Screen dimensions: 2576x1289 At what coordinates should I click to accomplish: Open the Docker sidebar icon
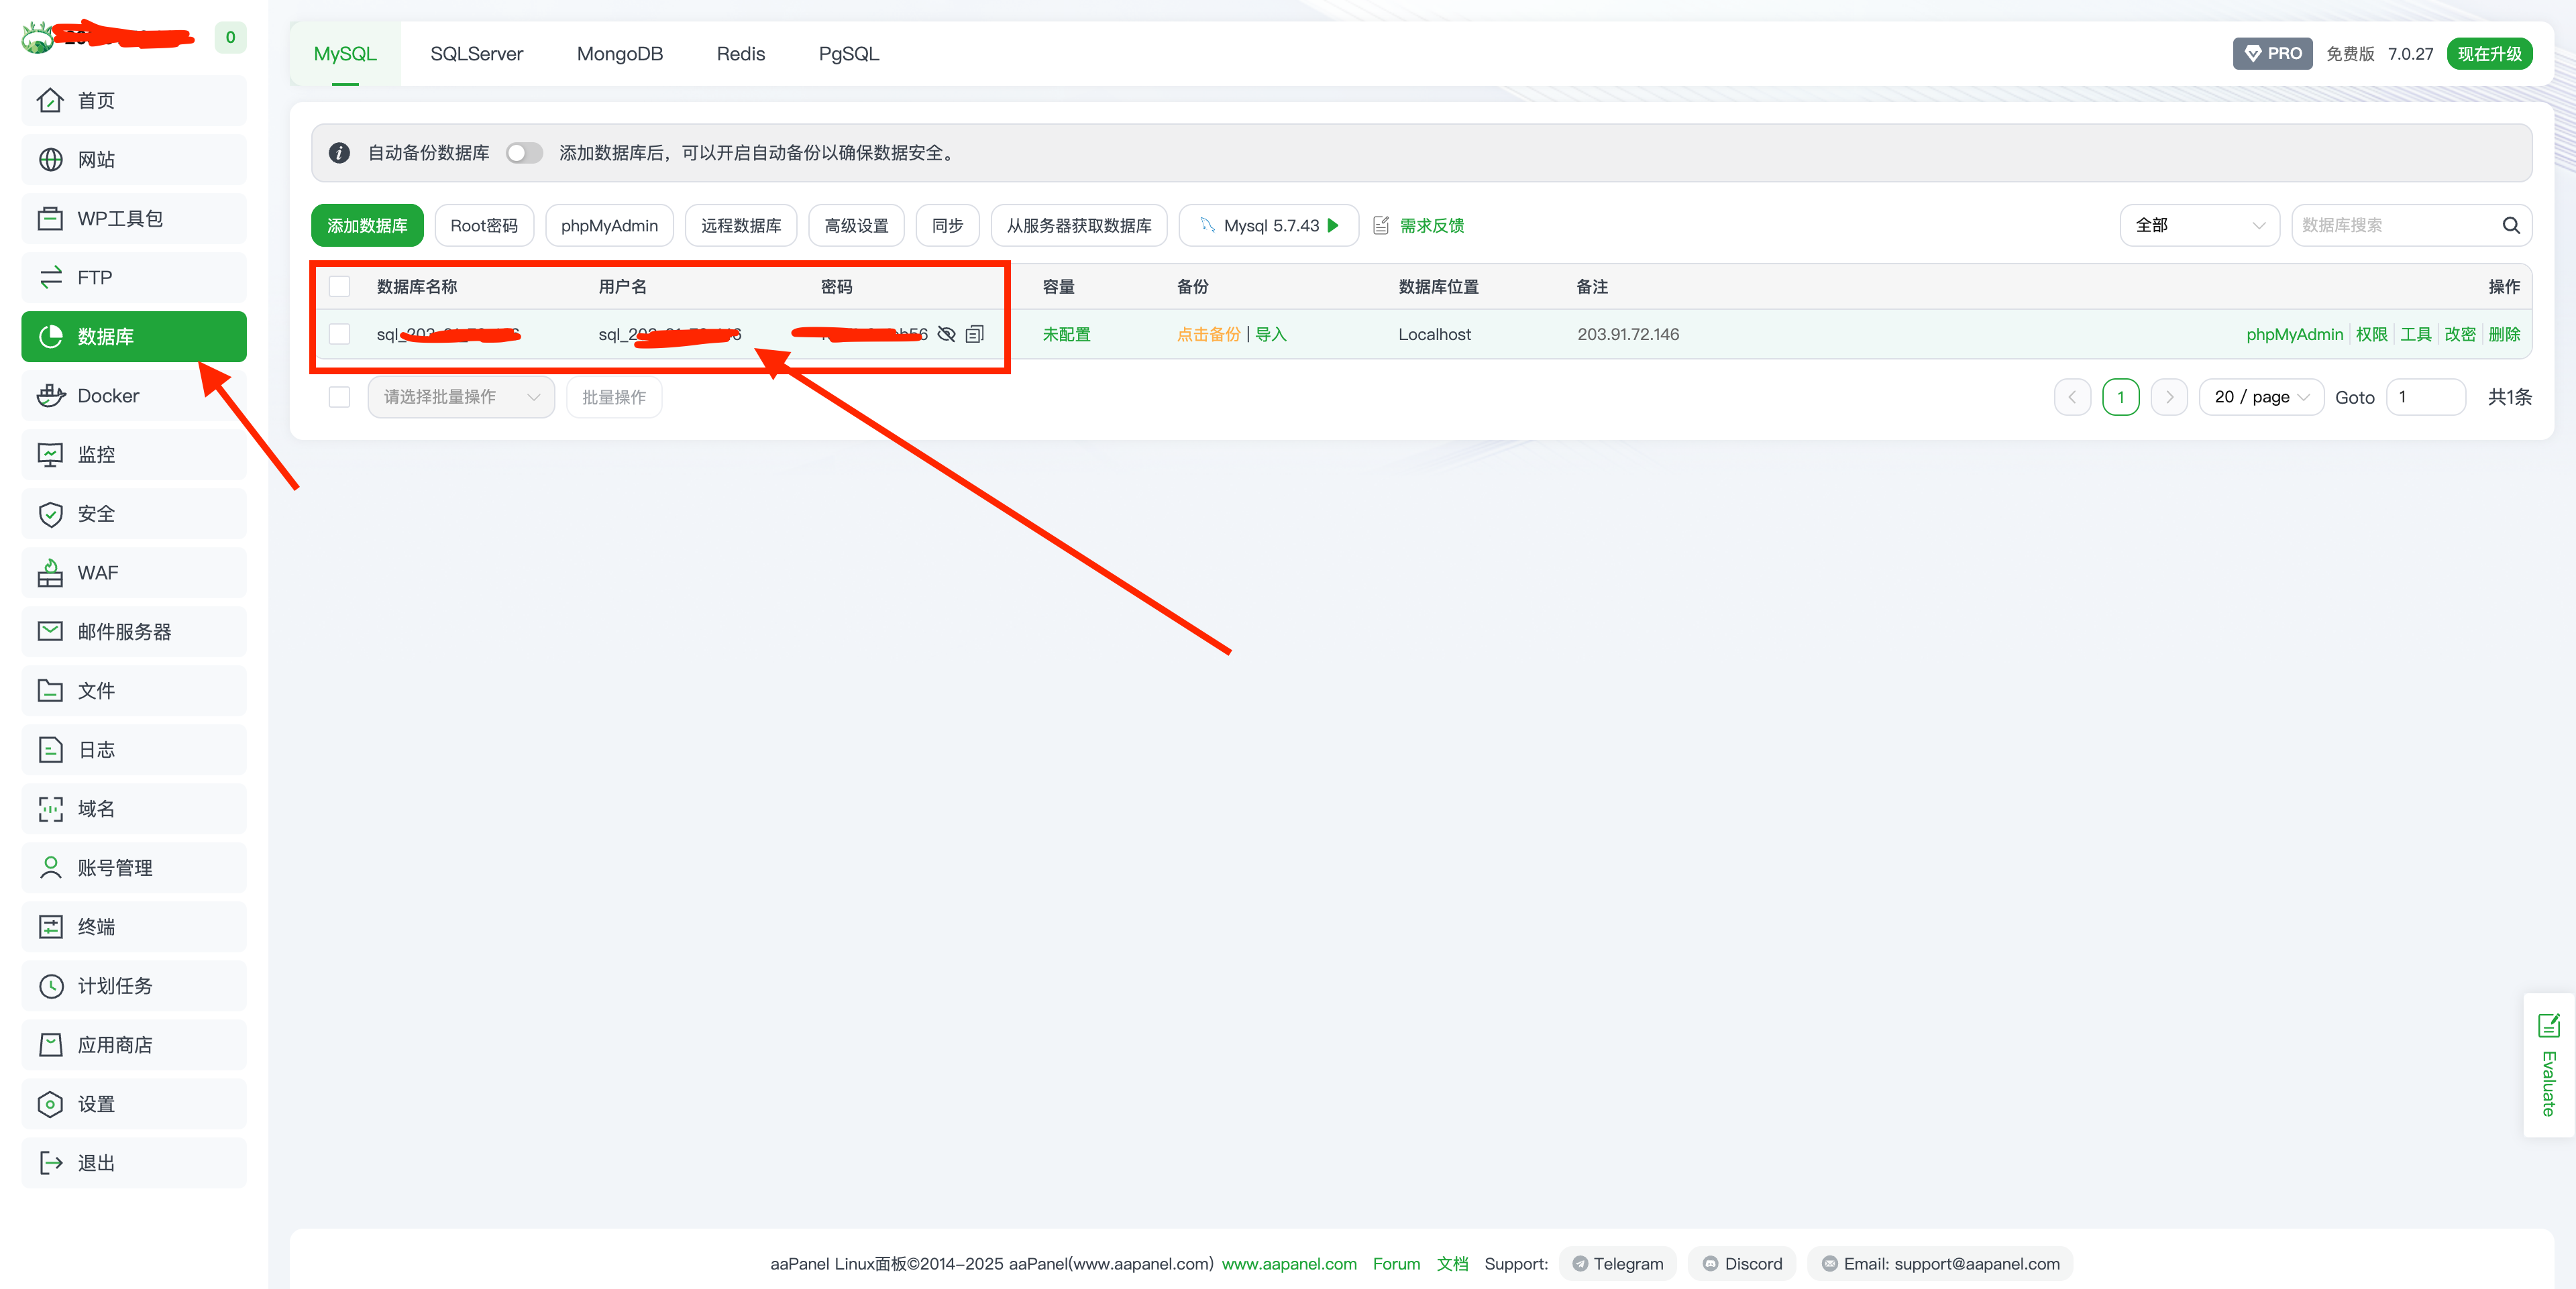coord(51,396)
